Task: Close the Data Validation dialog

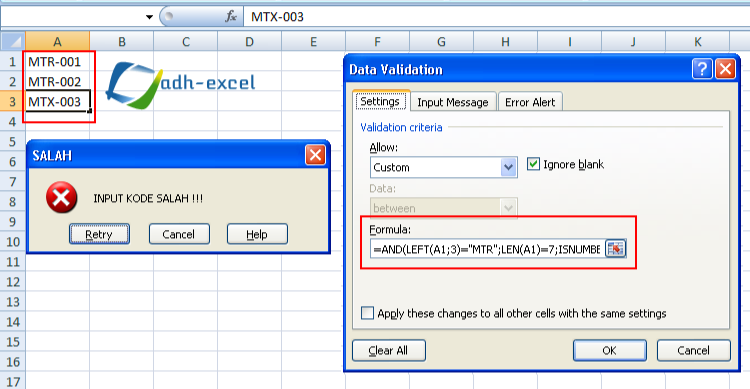Action: 725,69
